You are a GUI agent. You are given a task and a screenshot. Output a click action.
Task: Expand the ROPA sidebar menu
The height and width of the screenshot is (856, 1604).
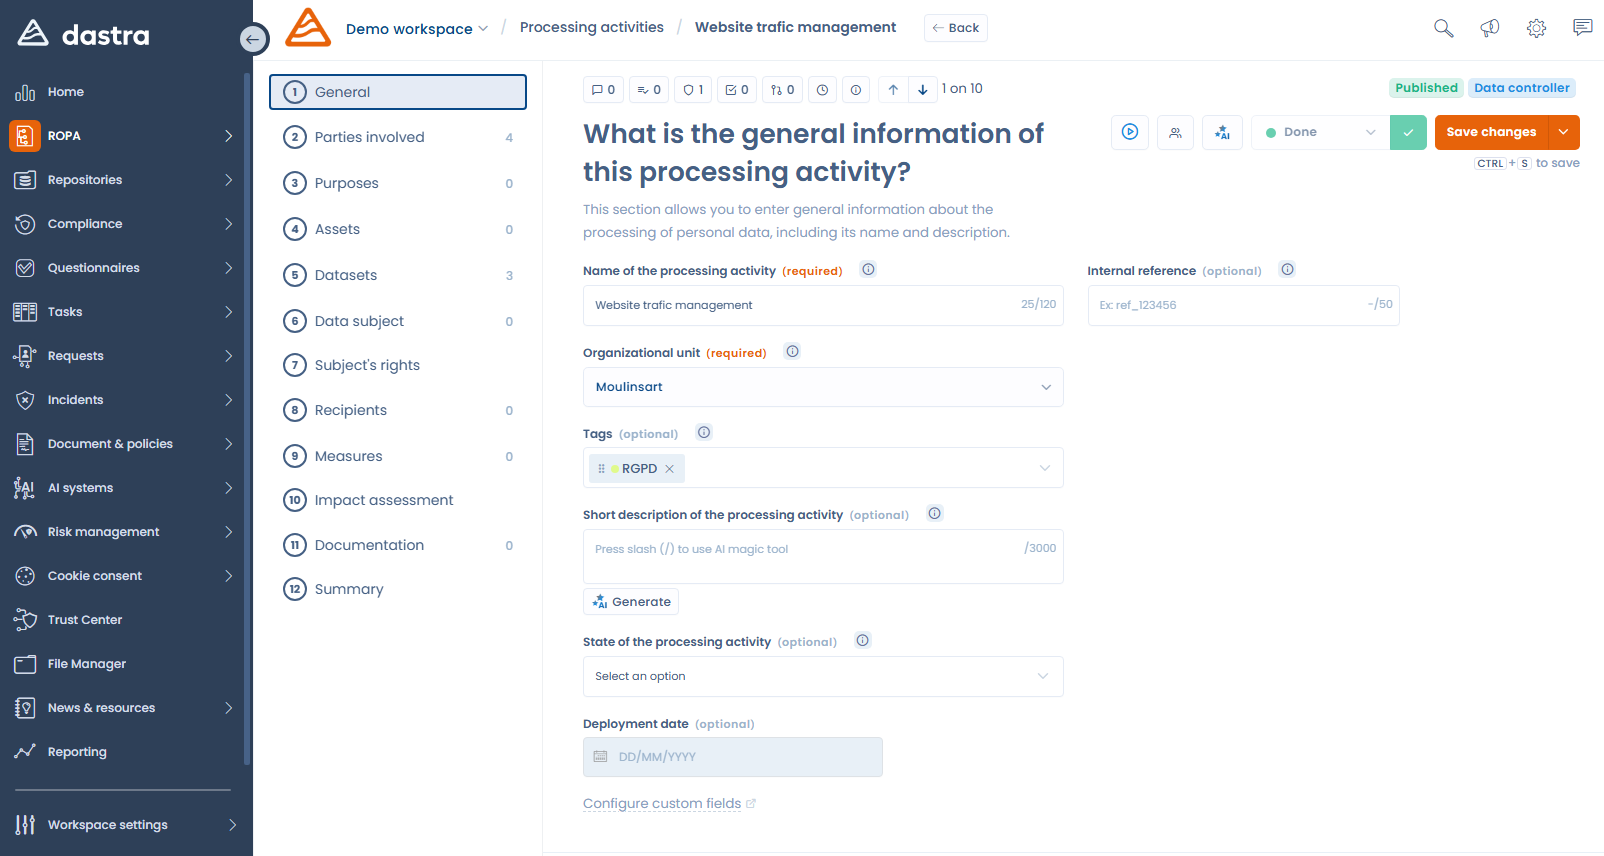[x=228, y=136]
